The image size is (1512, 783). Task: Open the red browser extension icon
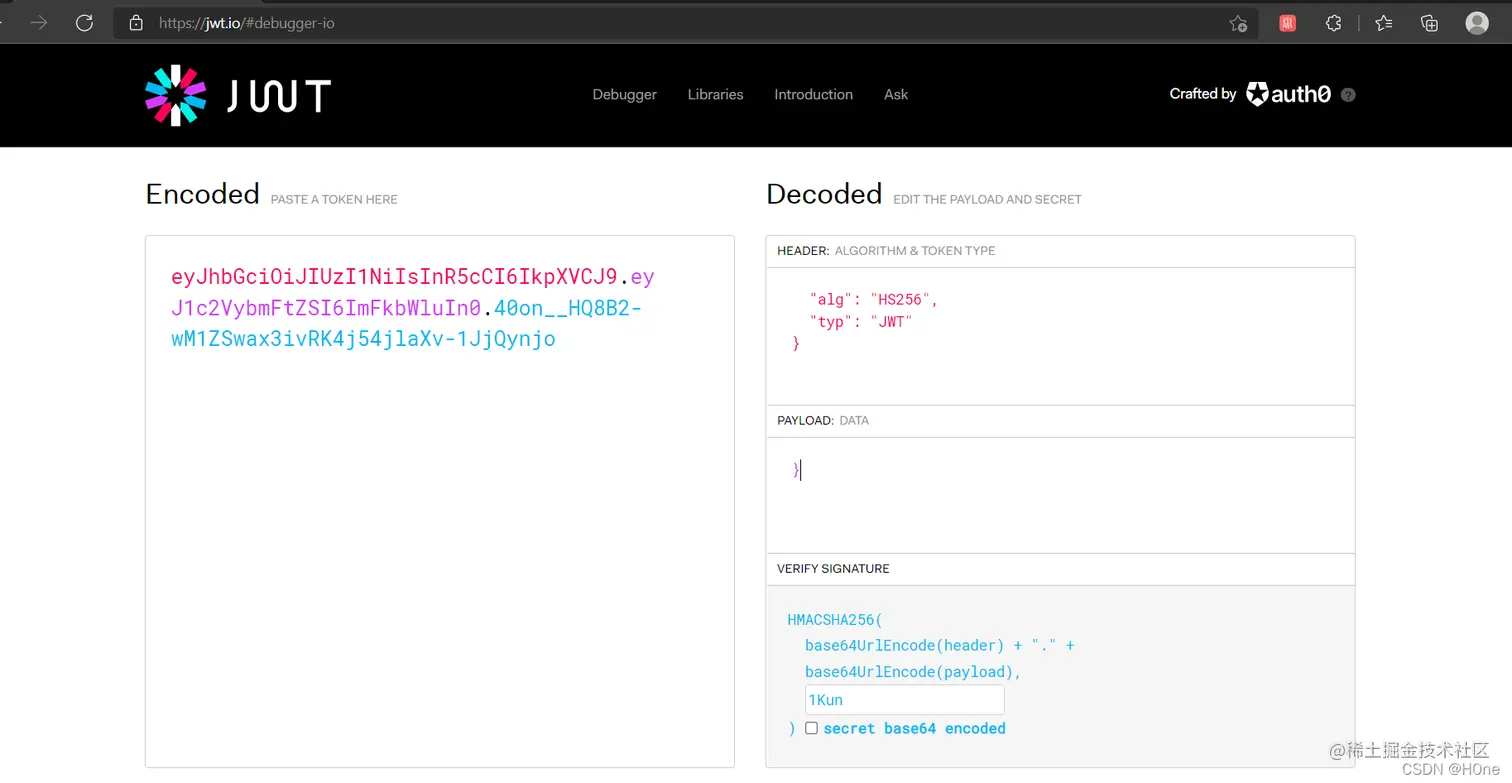coord(1287,23)
